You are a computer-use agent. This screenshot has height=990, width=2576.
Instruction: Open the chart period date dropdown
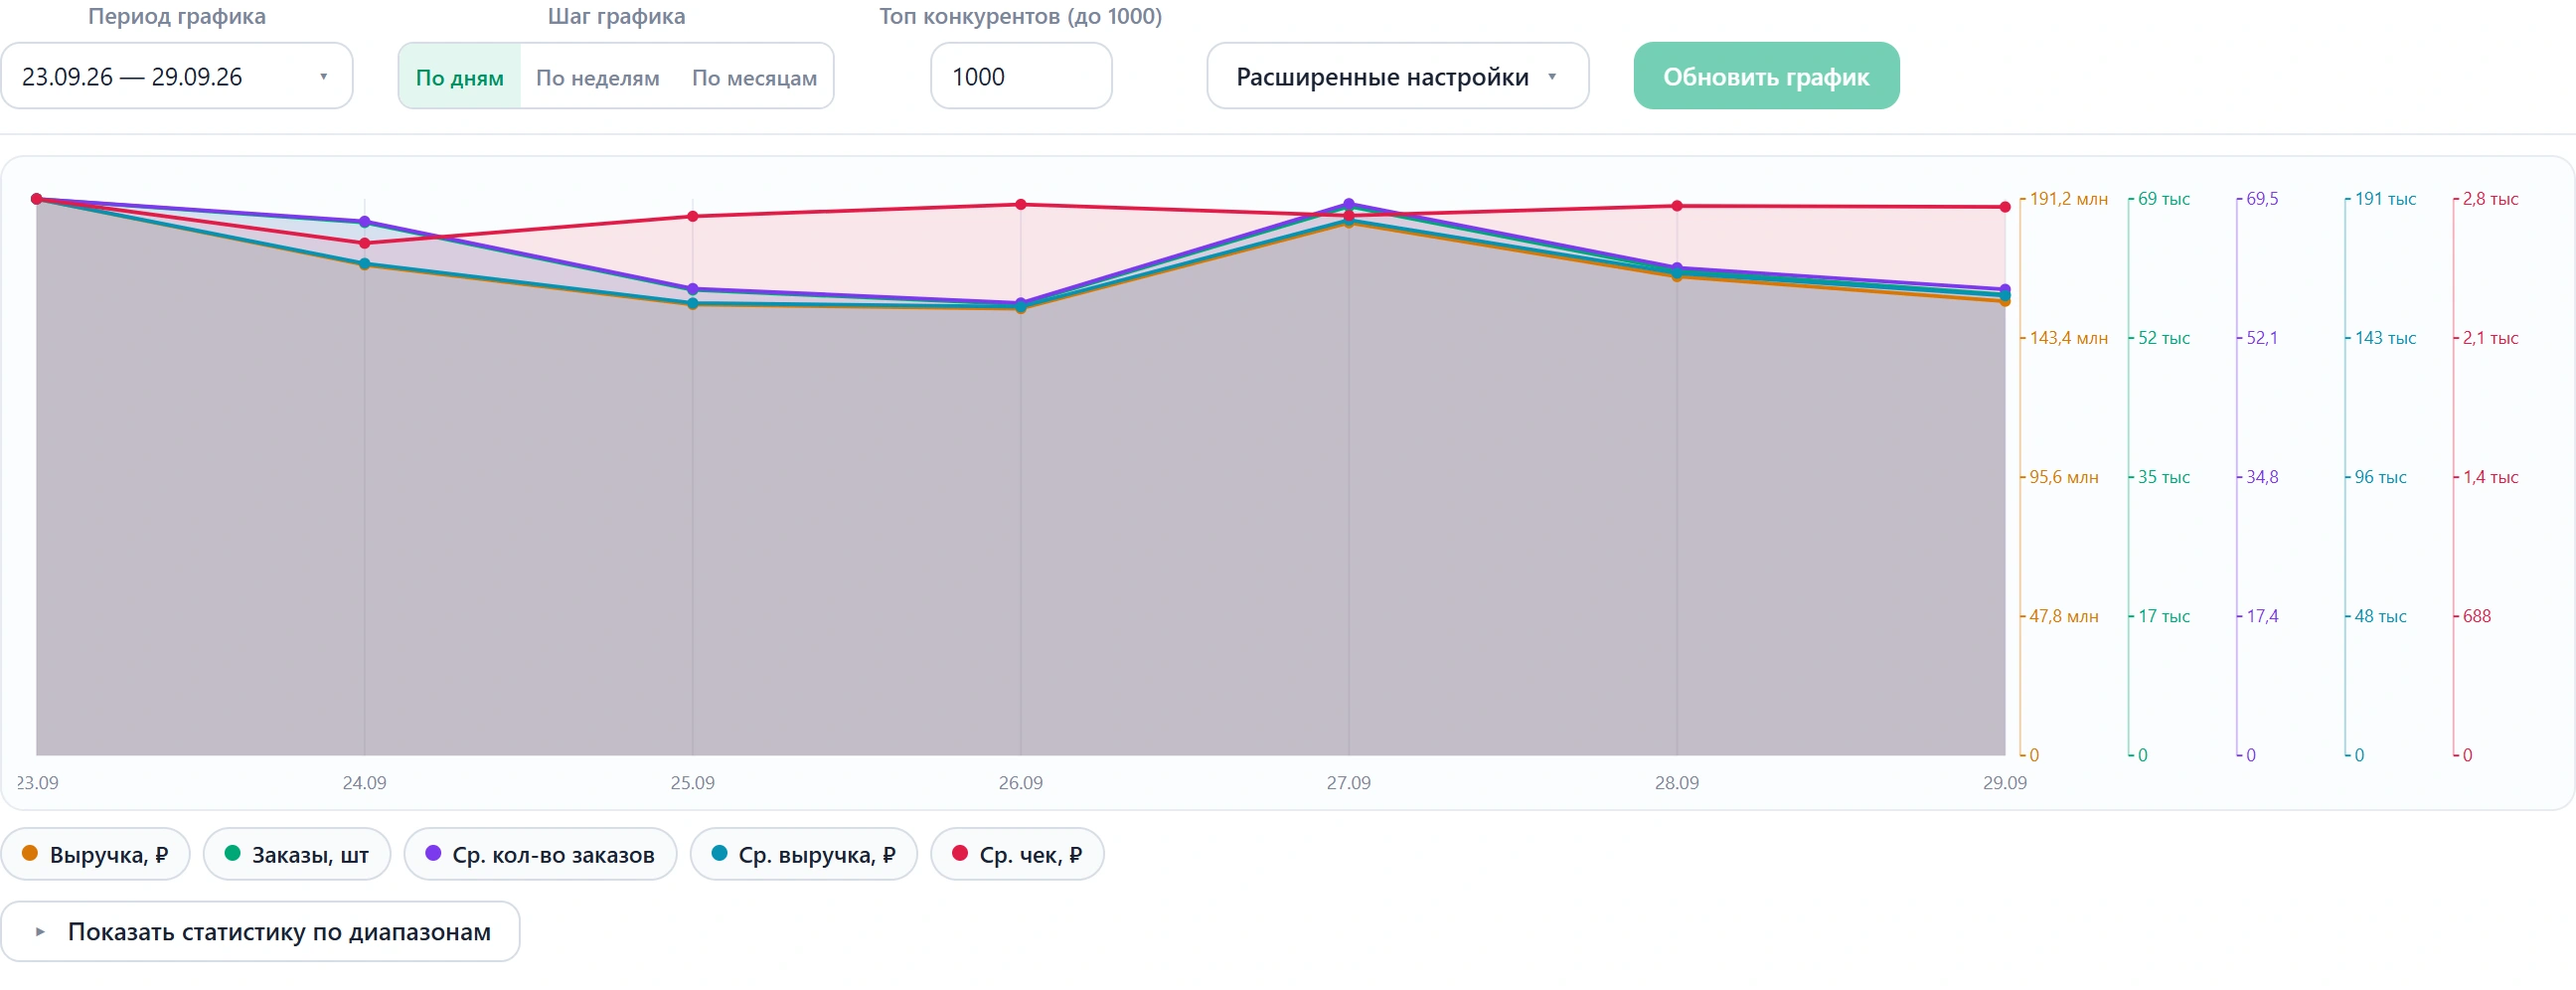176,76
